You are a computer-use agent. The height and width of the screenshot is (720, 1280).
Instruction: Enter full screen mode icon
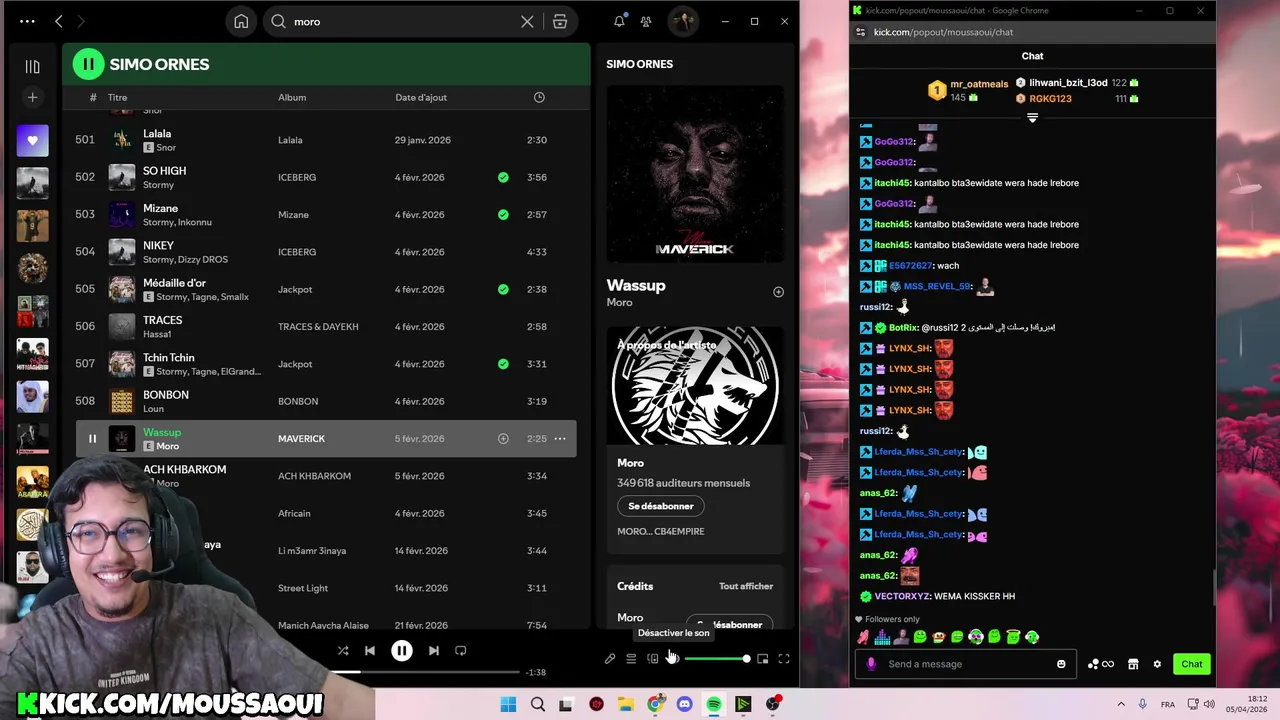(784, 659)
